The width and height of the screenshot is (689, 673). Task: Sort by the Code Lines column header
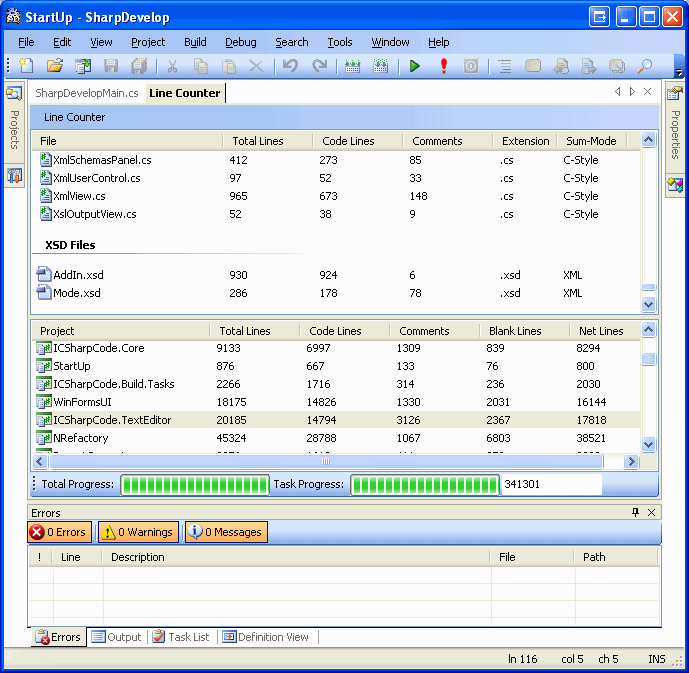348,141
